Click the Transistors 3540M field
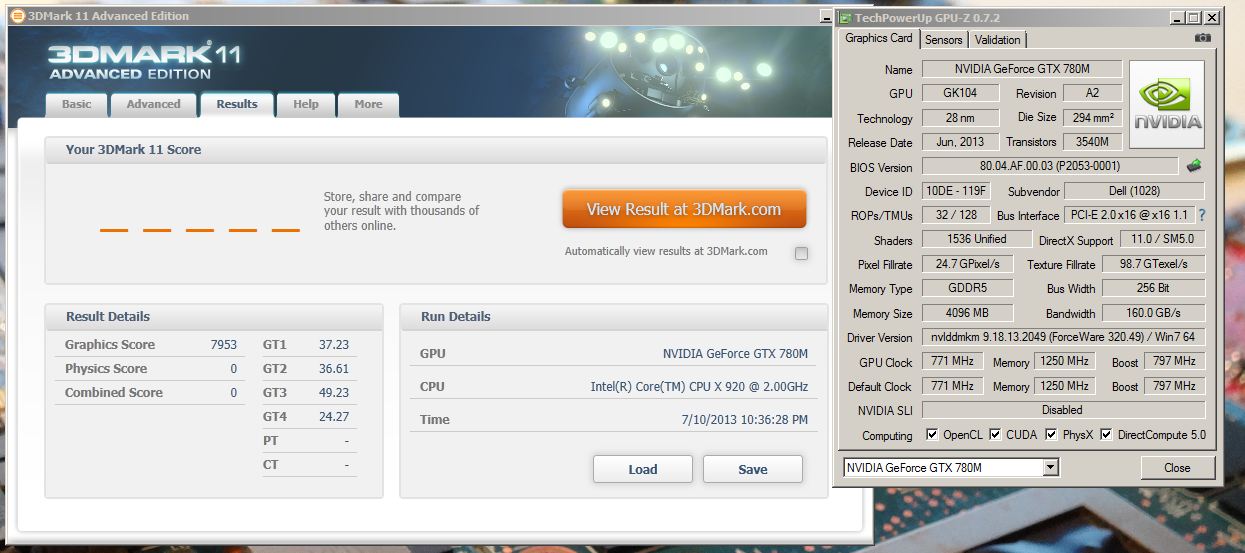Viewport: 1245px width, 553px height. [x=1092, y=142]
